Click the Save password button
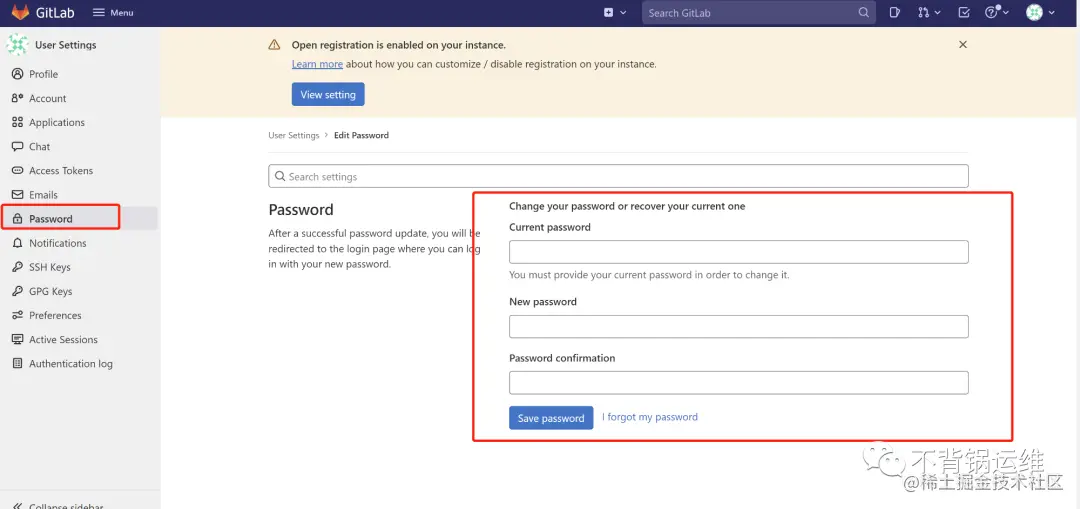 pyautogui.click(x=551, y=417)
